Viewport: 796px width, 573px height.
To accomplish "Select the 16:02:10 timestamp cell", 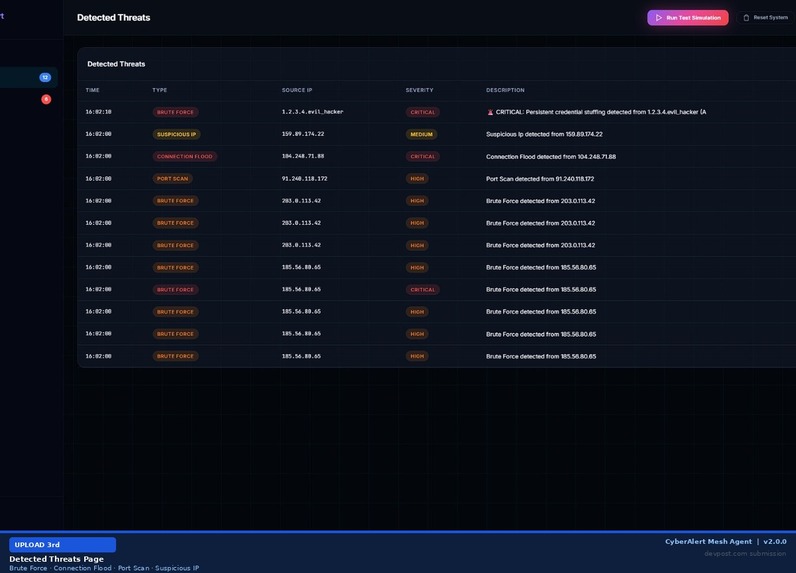I will 98,112.
